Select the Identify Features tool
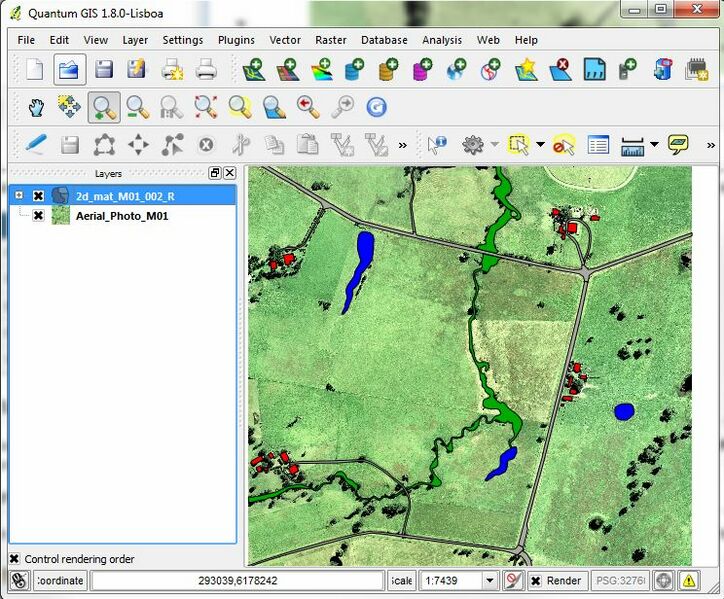The height and width of the screenshot is (599, 724). pos(437,145)
